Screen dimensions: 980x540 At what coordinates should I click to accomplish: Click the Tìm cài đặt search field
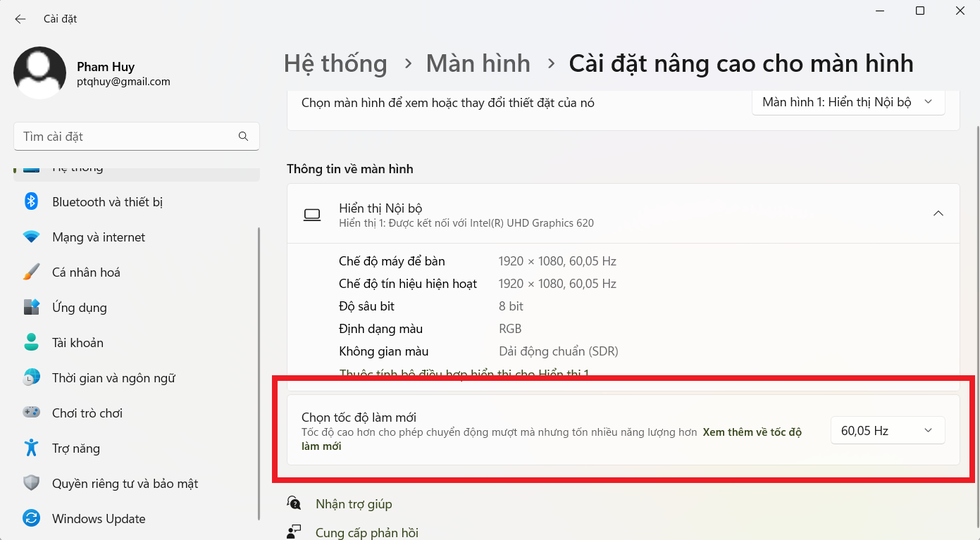click(x=136, y=136)
